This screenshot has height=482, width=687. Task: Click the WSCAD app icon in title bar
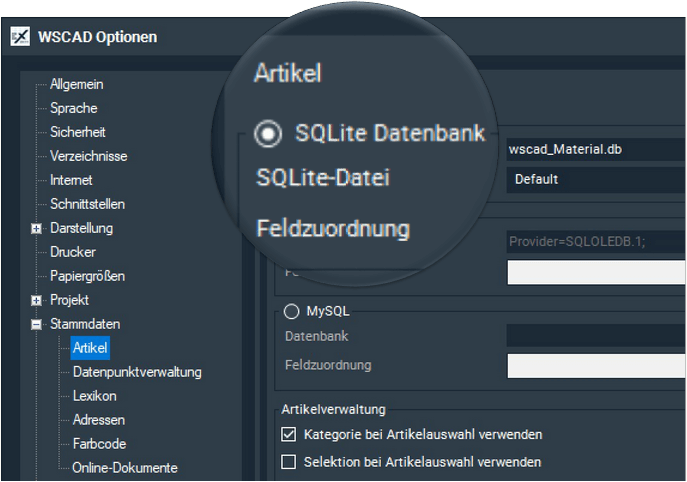tap(19, 37)
